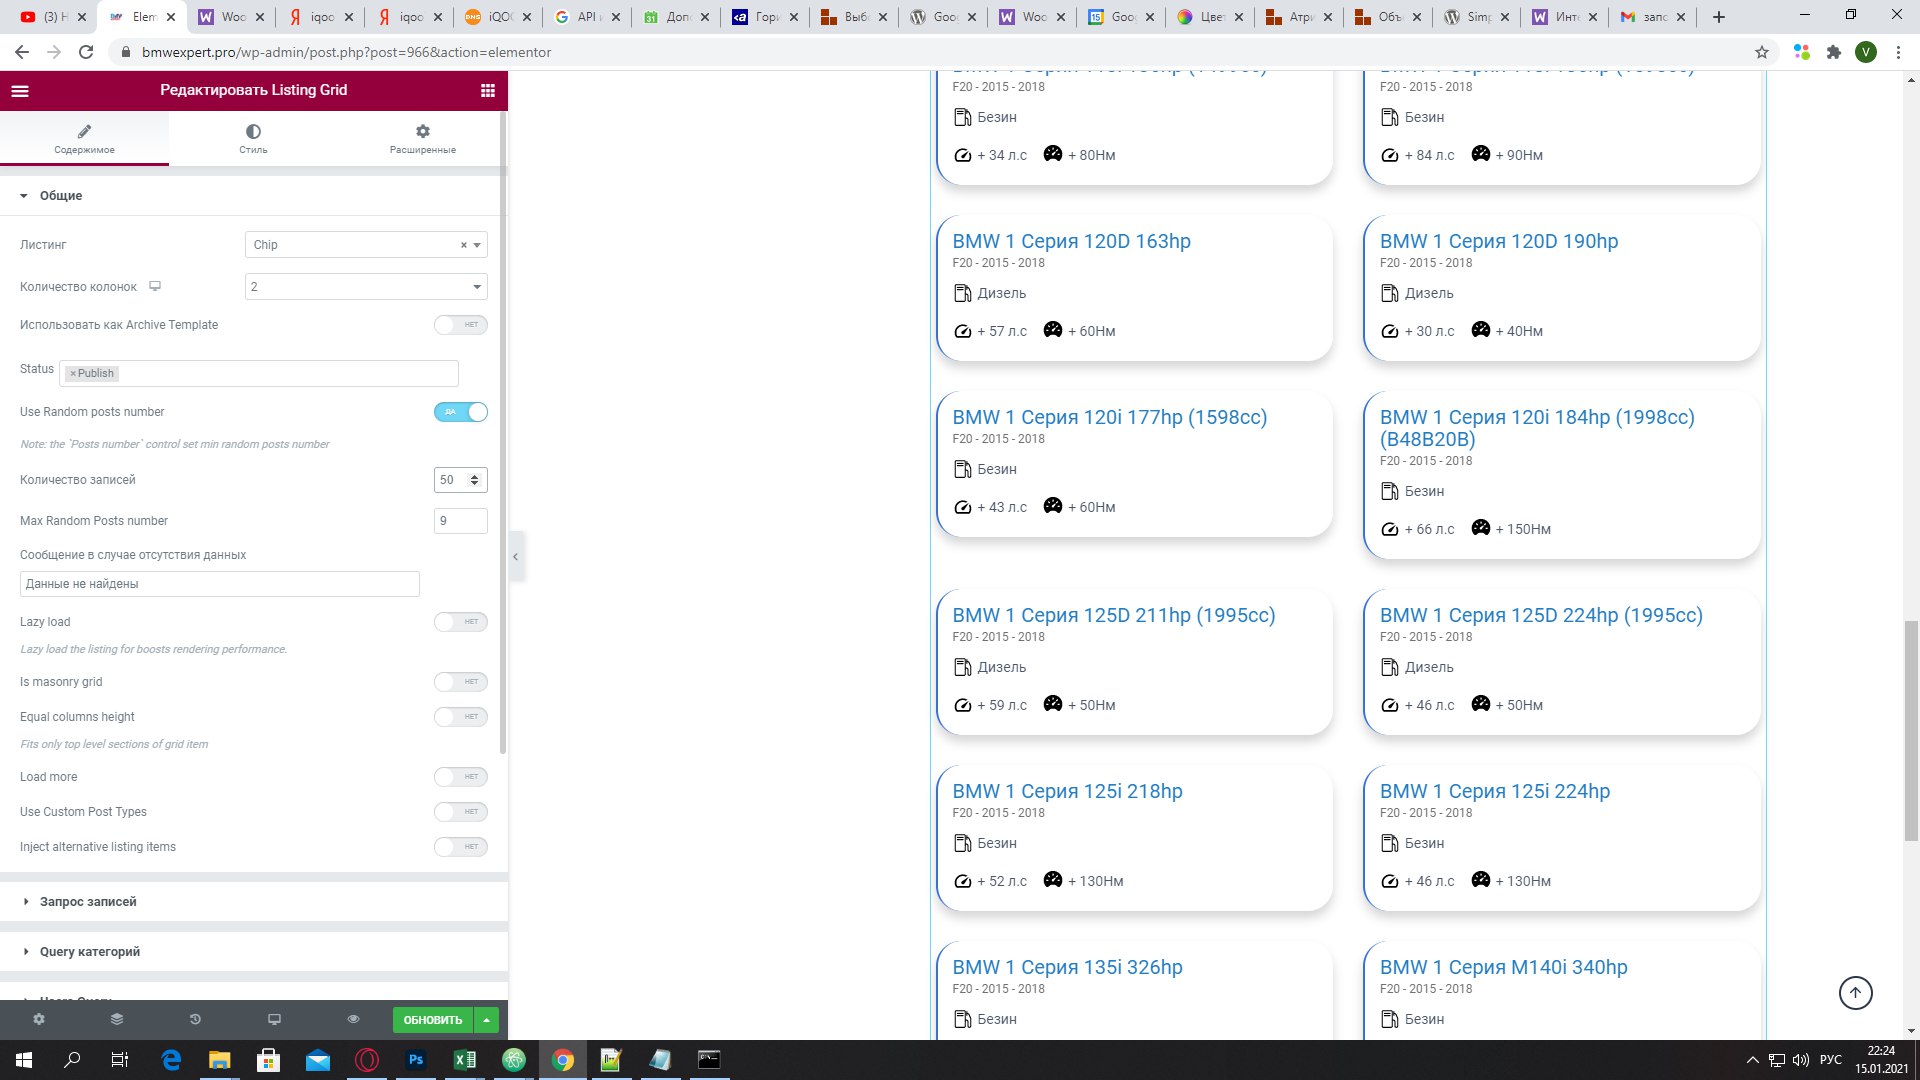Click the Max Random Posts number field
Screen dimensions: 1920x1080
(x=461, y=521)
